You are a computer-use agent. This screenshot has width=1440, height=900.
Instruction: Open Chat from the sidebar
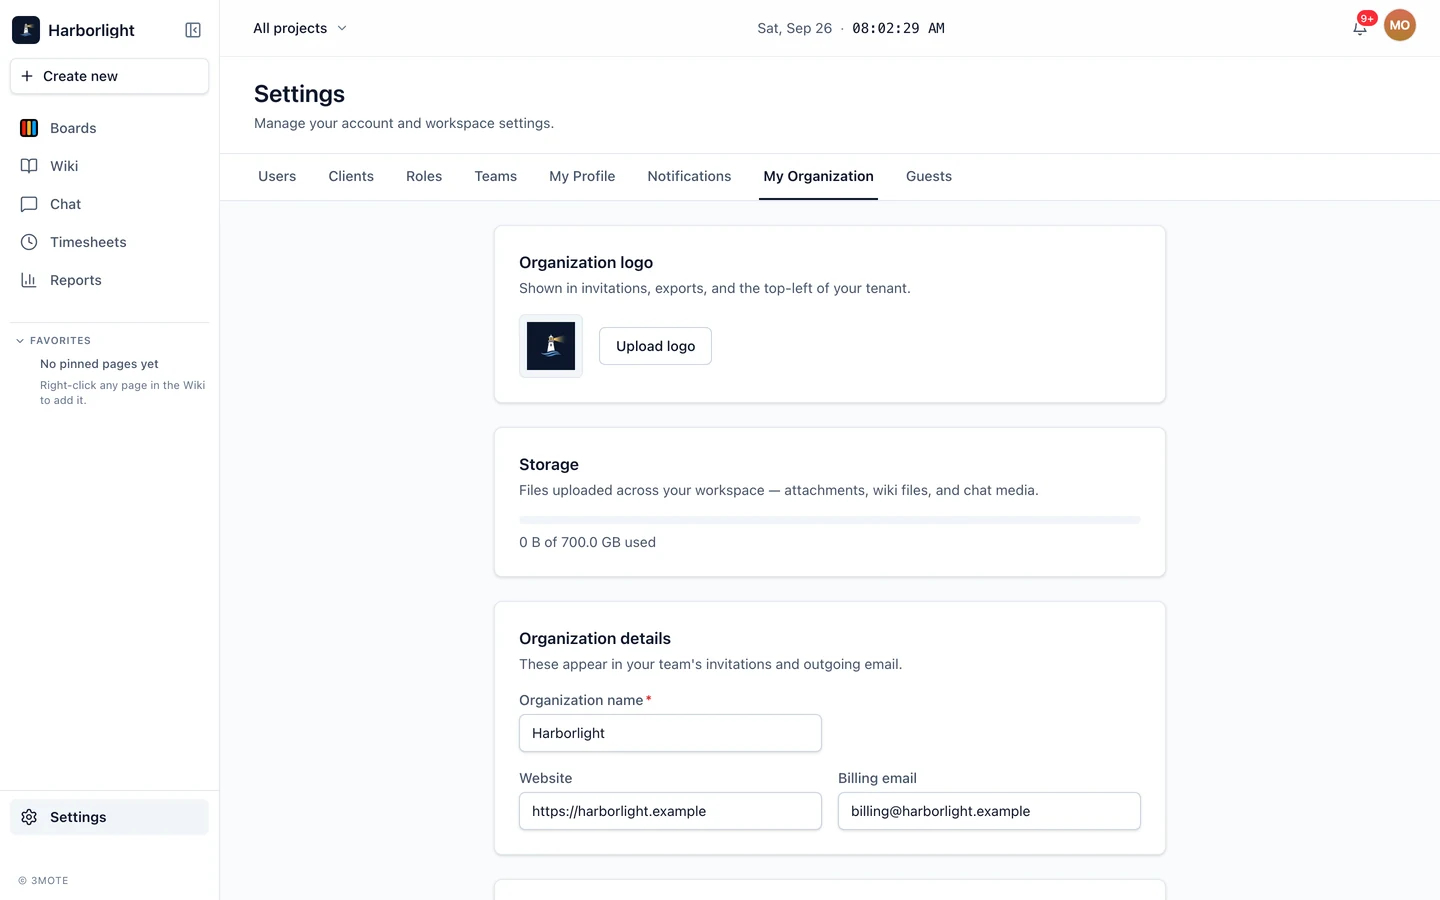coord(109,204)
